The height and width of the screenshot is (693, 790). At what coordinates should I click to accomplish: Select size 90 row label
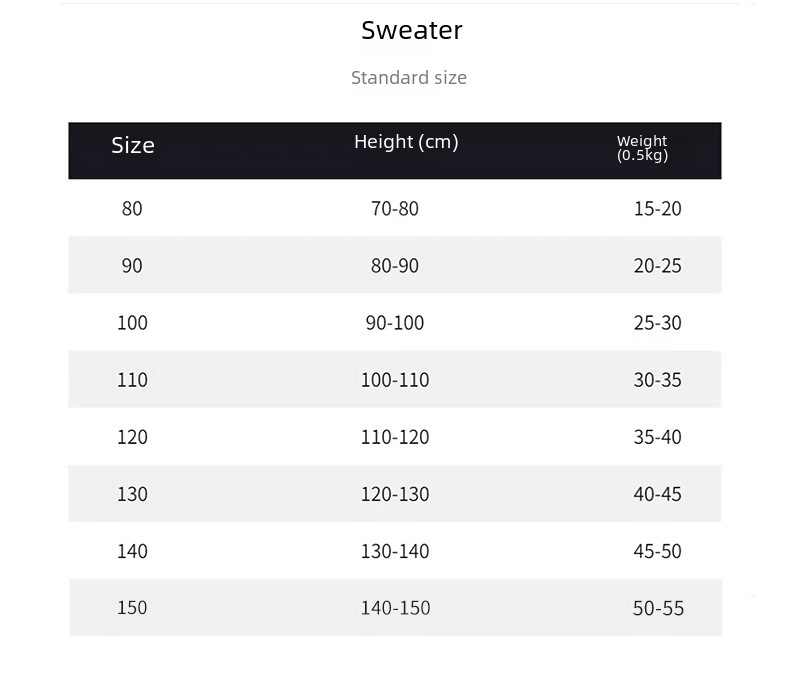pos(132,266)
